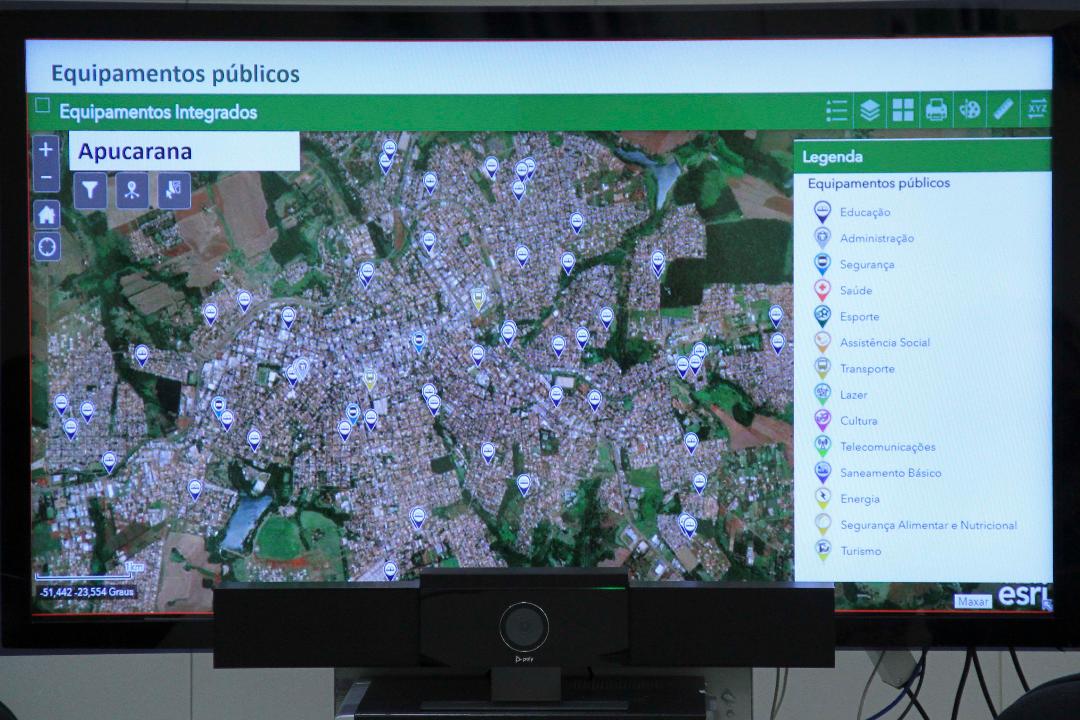Zoom out with the minus button
This screenshot has width=1080, height=720.
tap(47, 179)
